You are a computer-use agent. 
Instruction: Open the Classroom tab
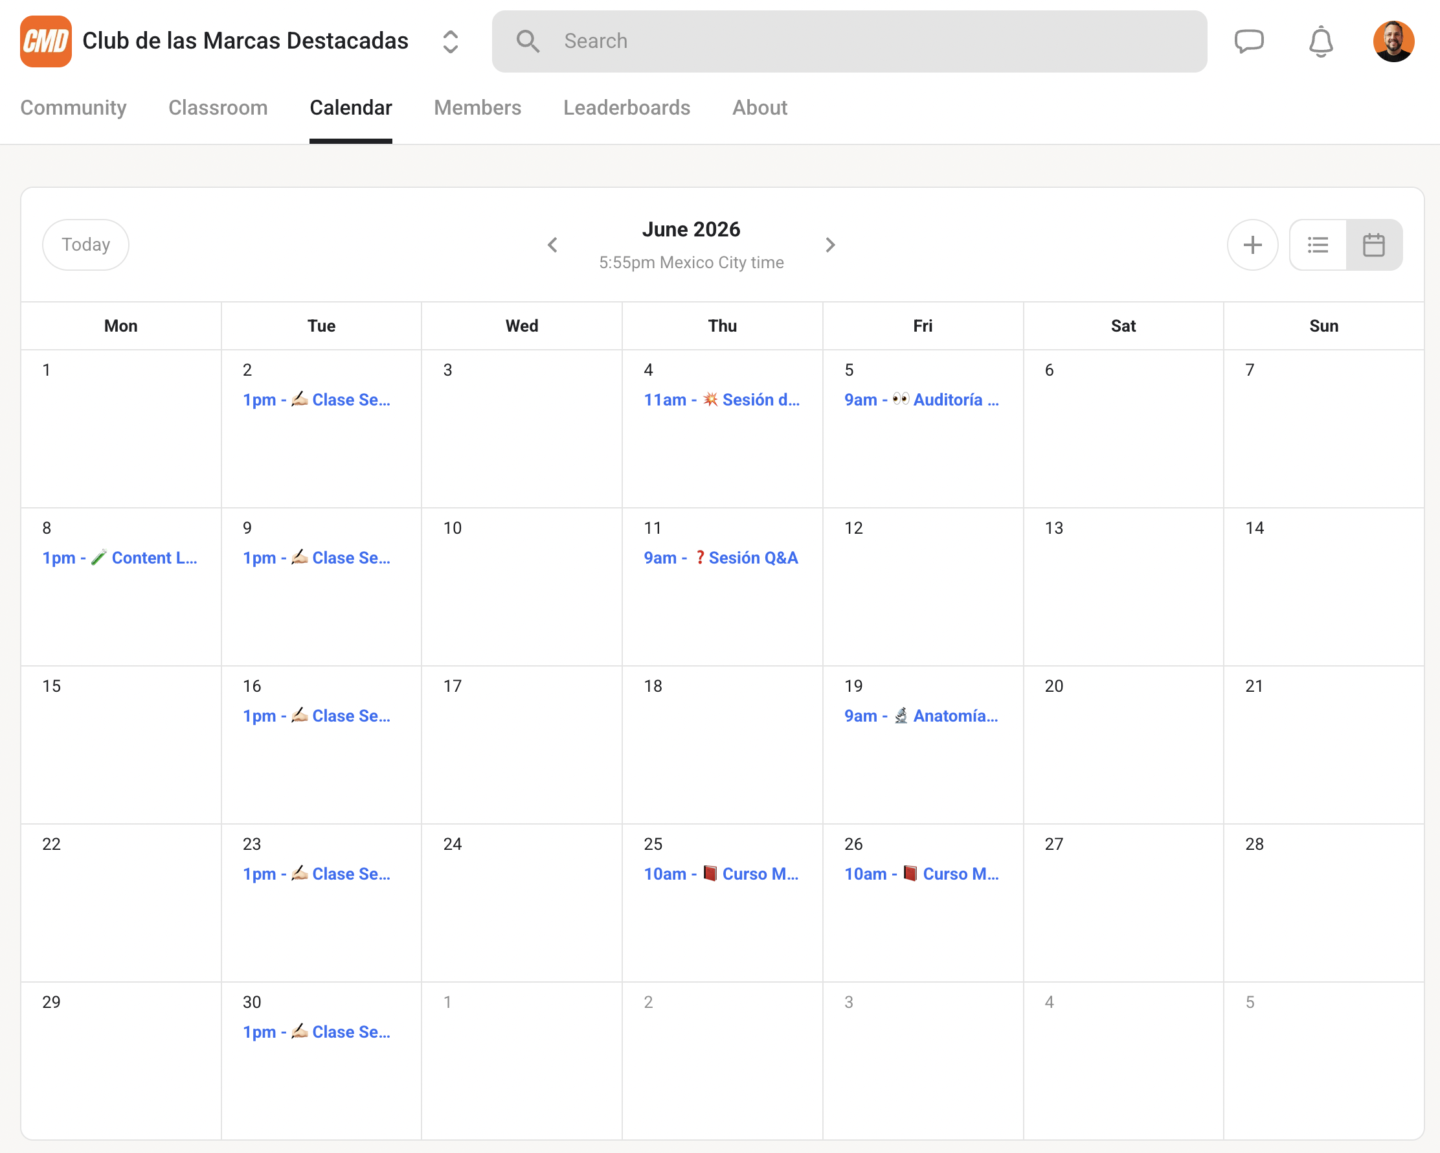218,108
